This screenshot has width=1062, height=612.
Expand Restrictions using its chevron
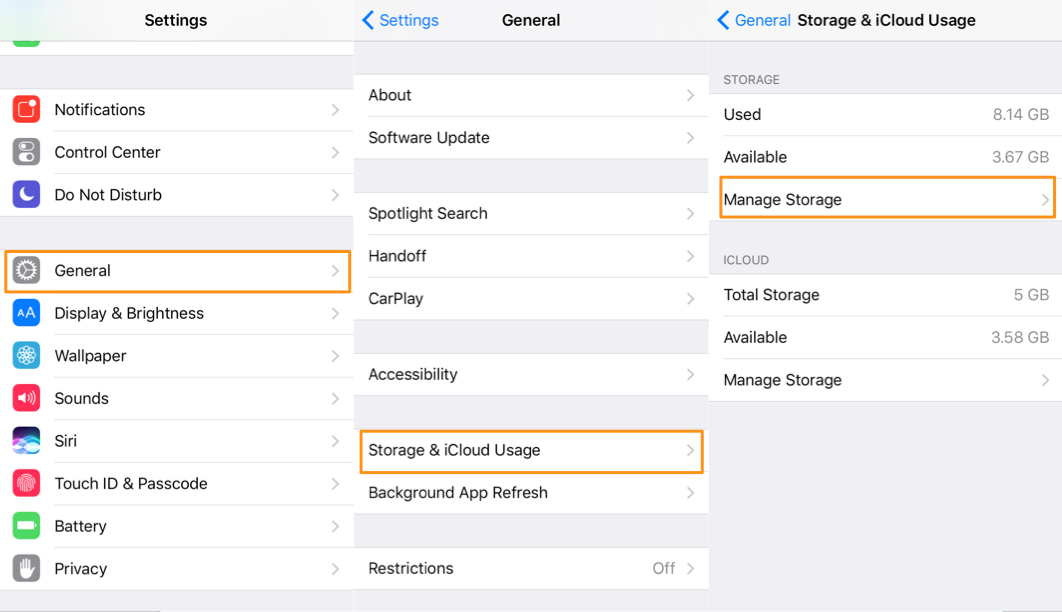[690, 569]
